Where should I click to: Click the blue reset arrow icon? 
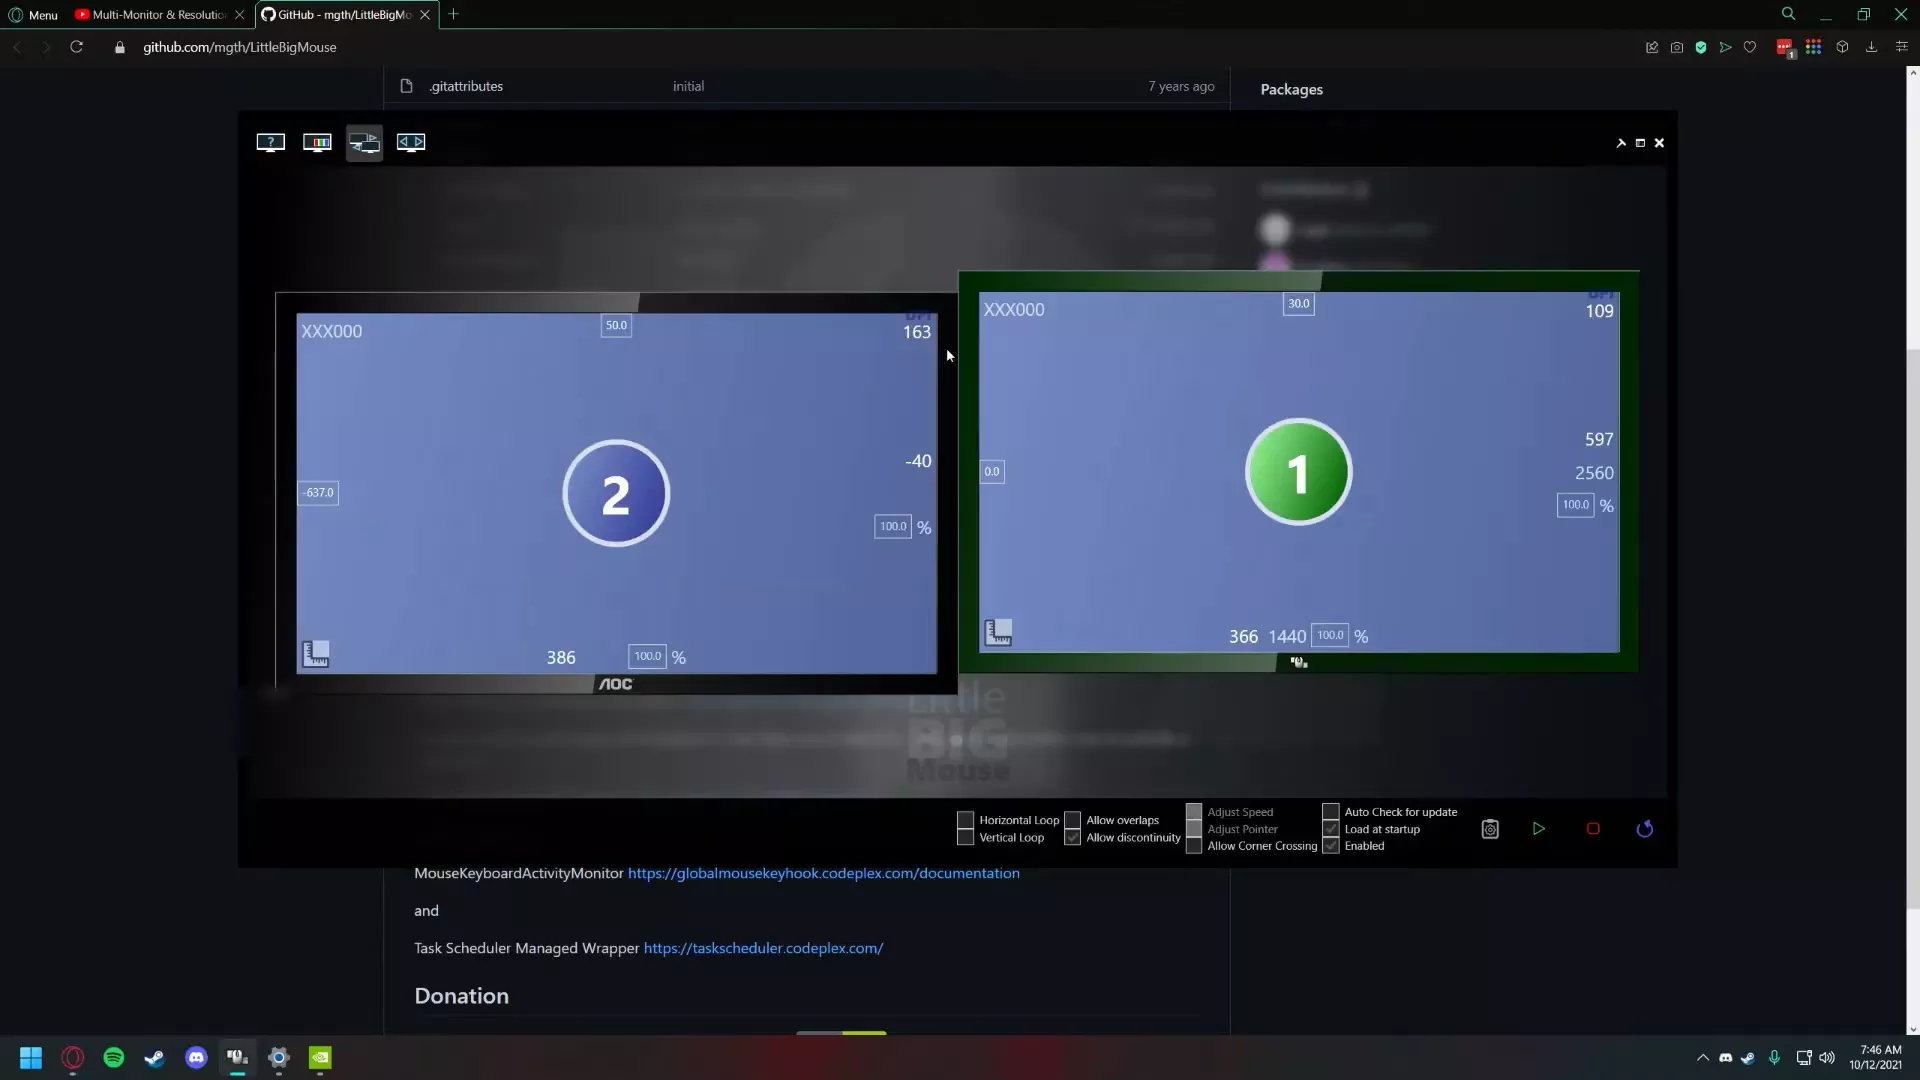pyautogui.click(x=1645, y=829)
